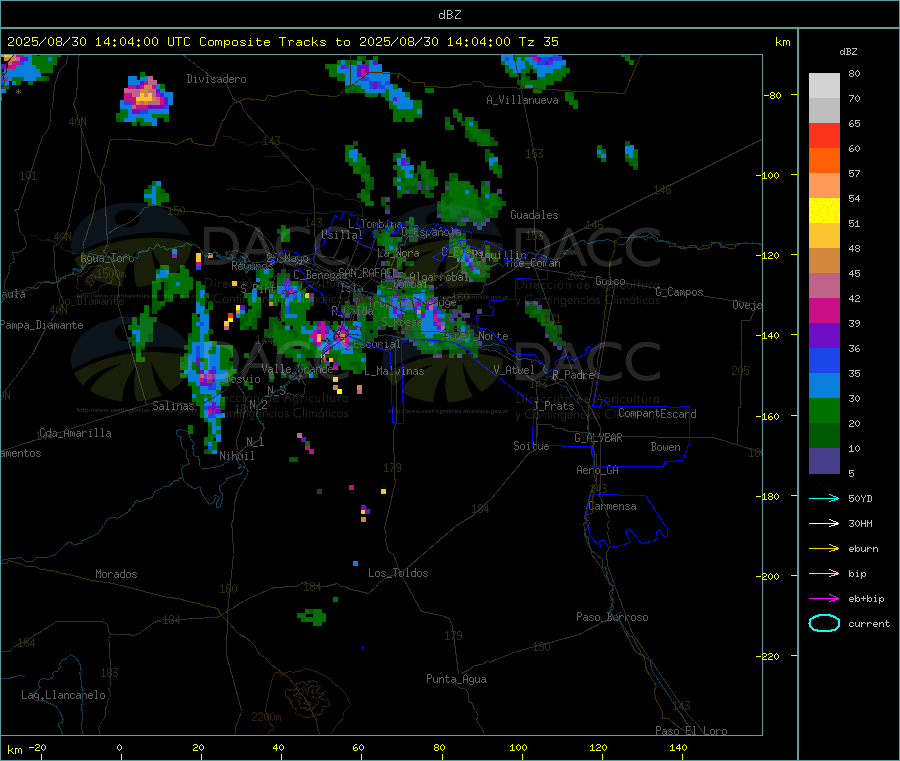Image resolution: width=900 pixels, height=761 pixels.
Task: Click the 'Soitue' place label
Action: 531,446
